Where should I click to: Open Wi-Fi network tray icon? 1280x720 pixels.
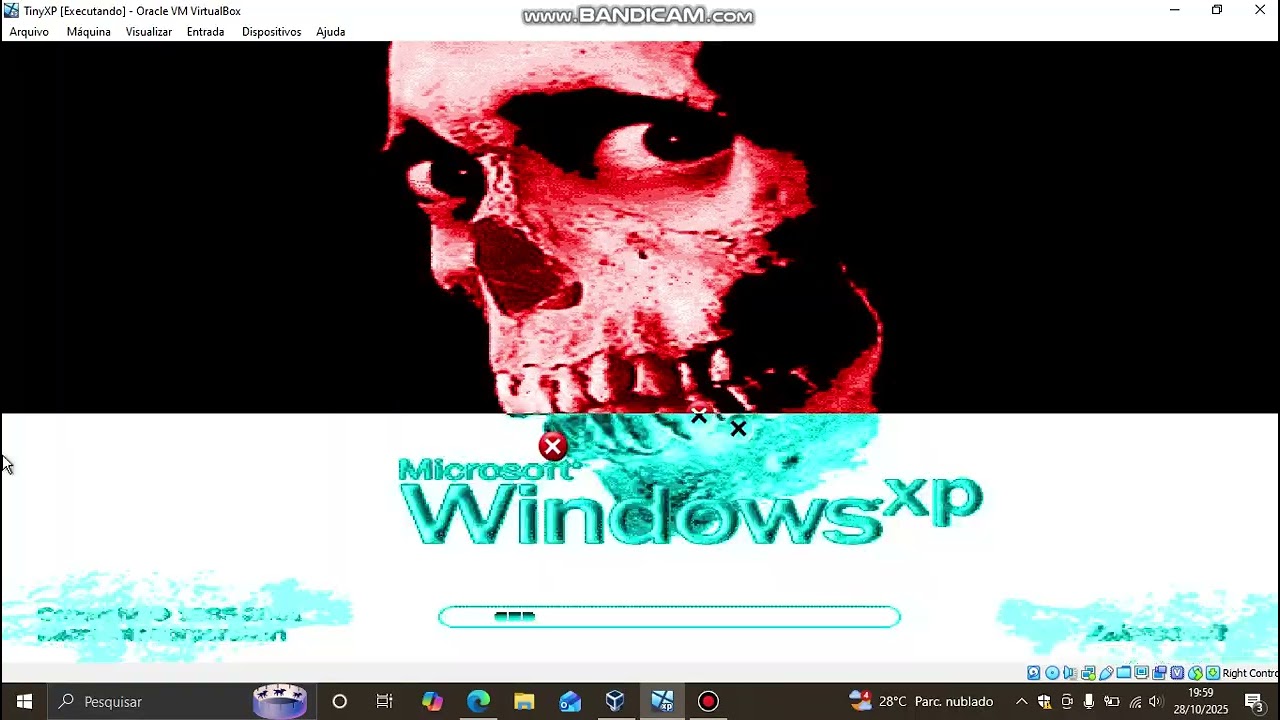1135,702
